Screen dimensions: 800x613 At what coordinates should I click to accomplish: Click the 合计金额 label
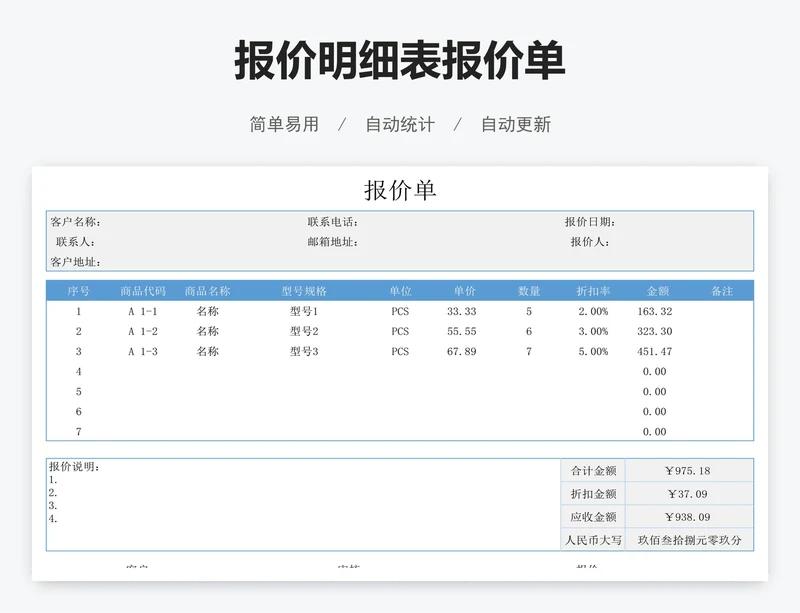click(x=593, y=471)
